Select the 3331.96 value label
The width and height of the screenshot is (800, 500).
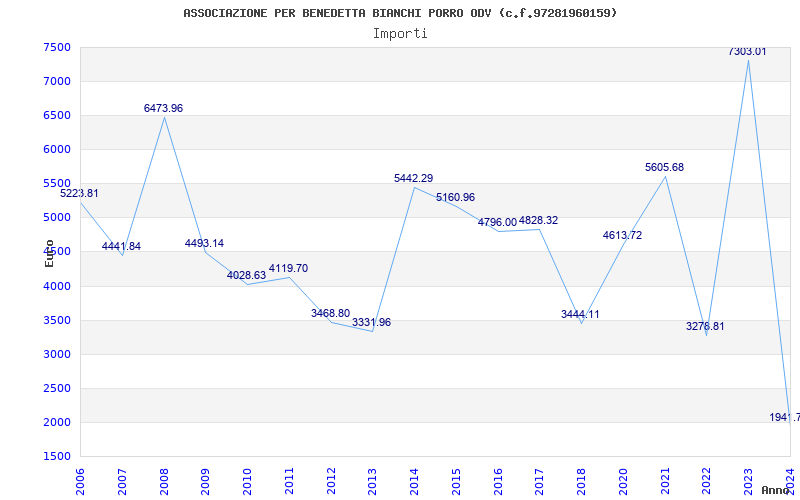coord(371,322)
